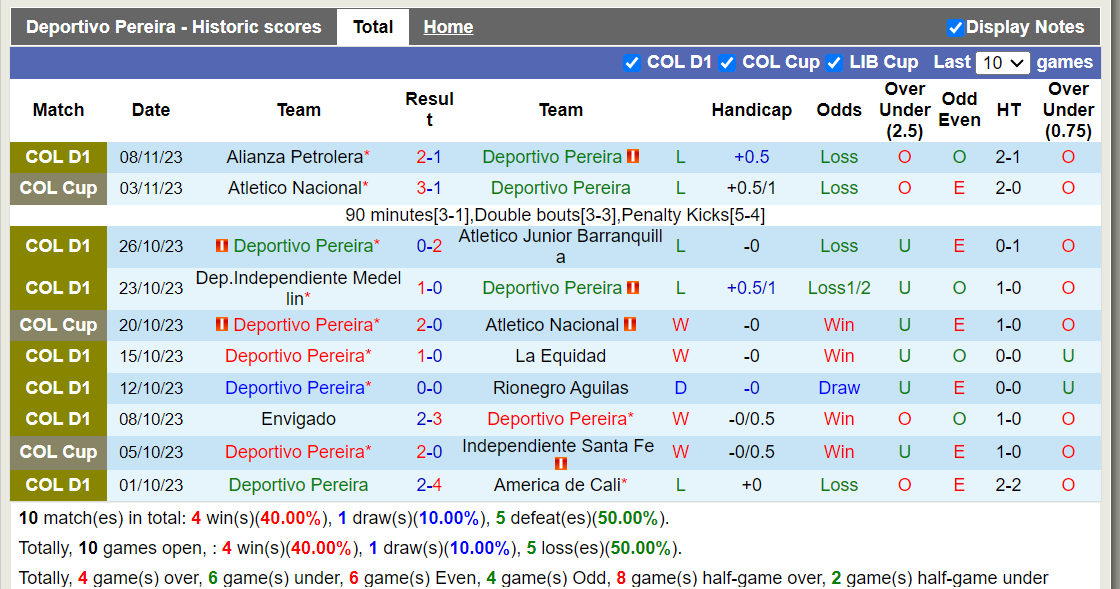Click the 2-1 result of the Alianza Petrolera match
Viewport: 1120px width, 589px height.
click(x=429, y=157)
